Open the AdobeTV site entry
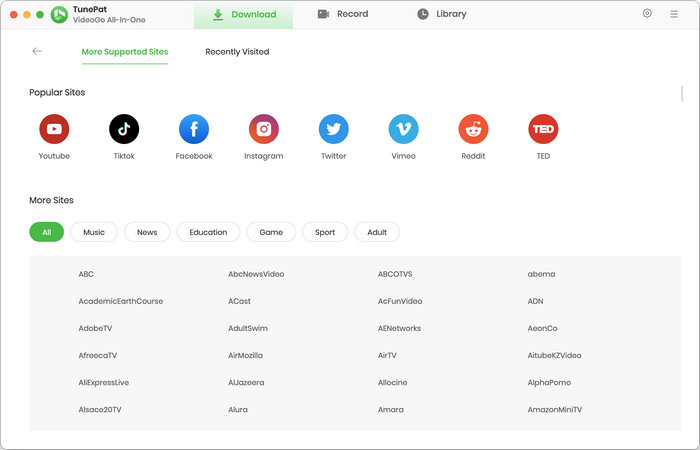The width and height of the screenshot is (700, 450). 95,328
